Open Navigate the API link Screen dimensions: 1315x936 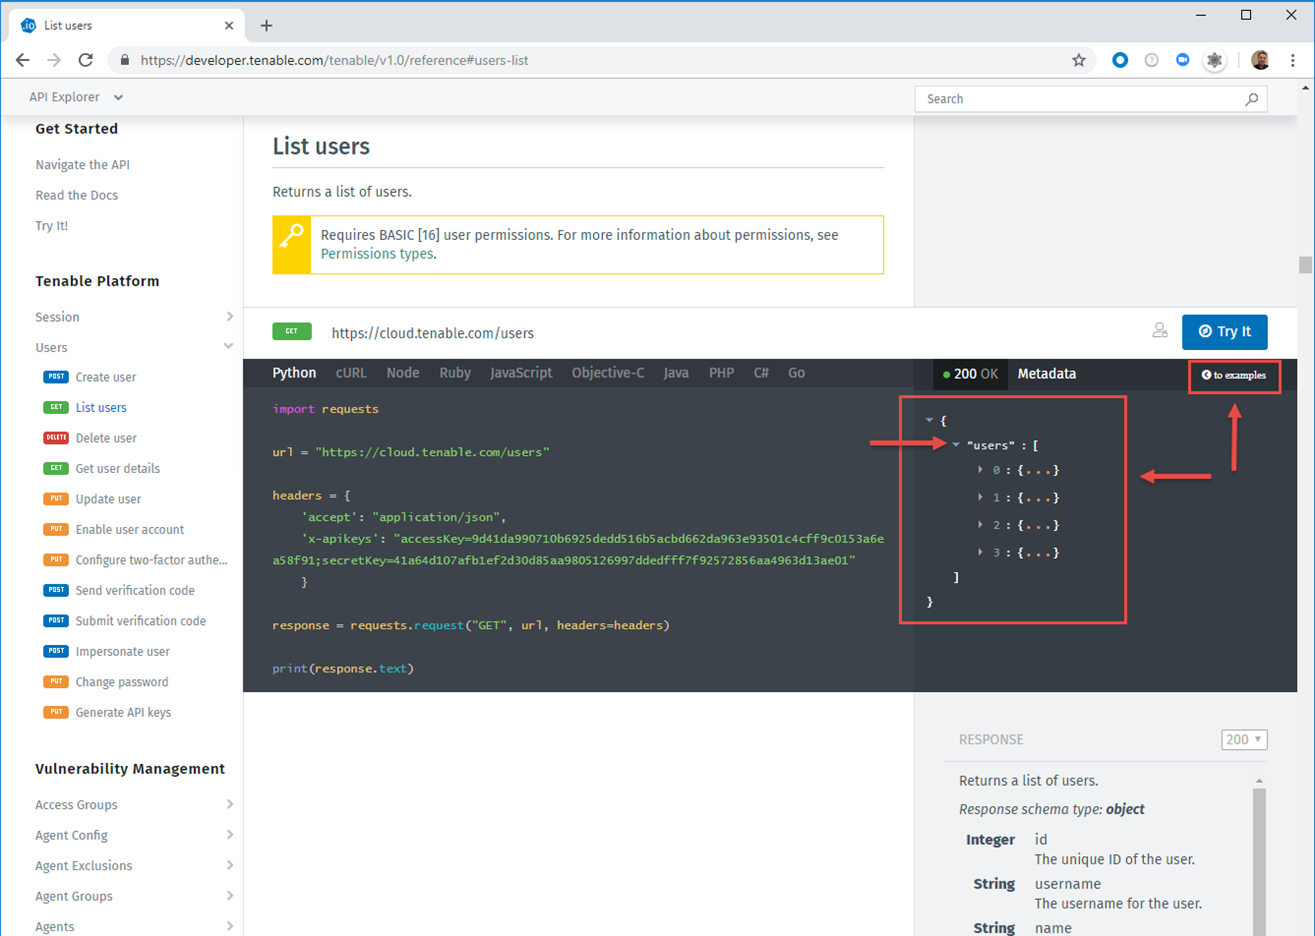82,165
